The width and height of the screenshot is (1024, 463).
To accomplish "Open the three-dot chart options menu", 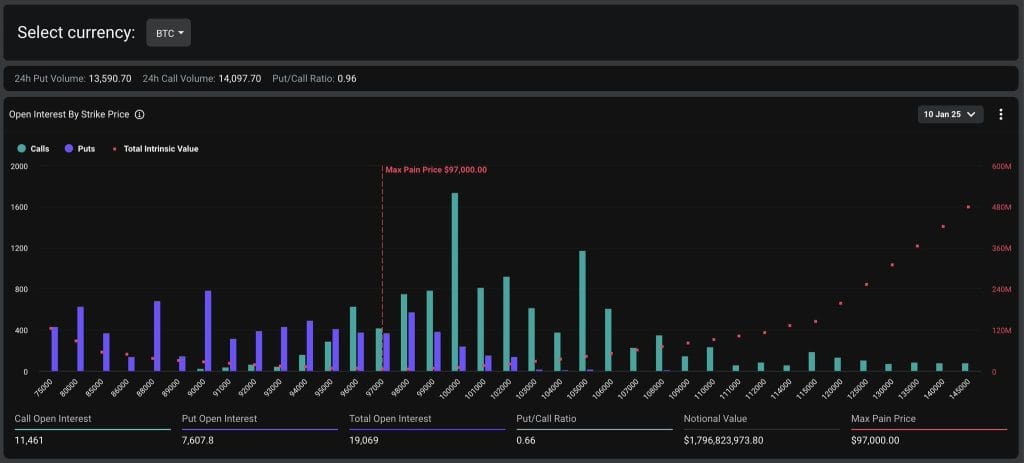I will pyautogui.click(x=1000, y=114).
